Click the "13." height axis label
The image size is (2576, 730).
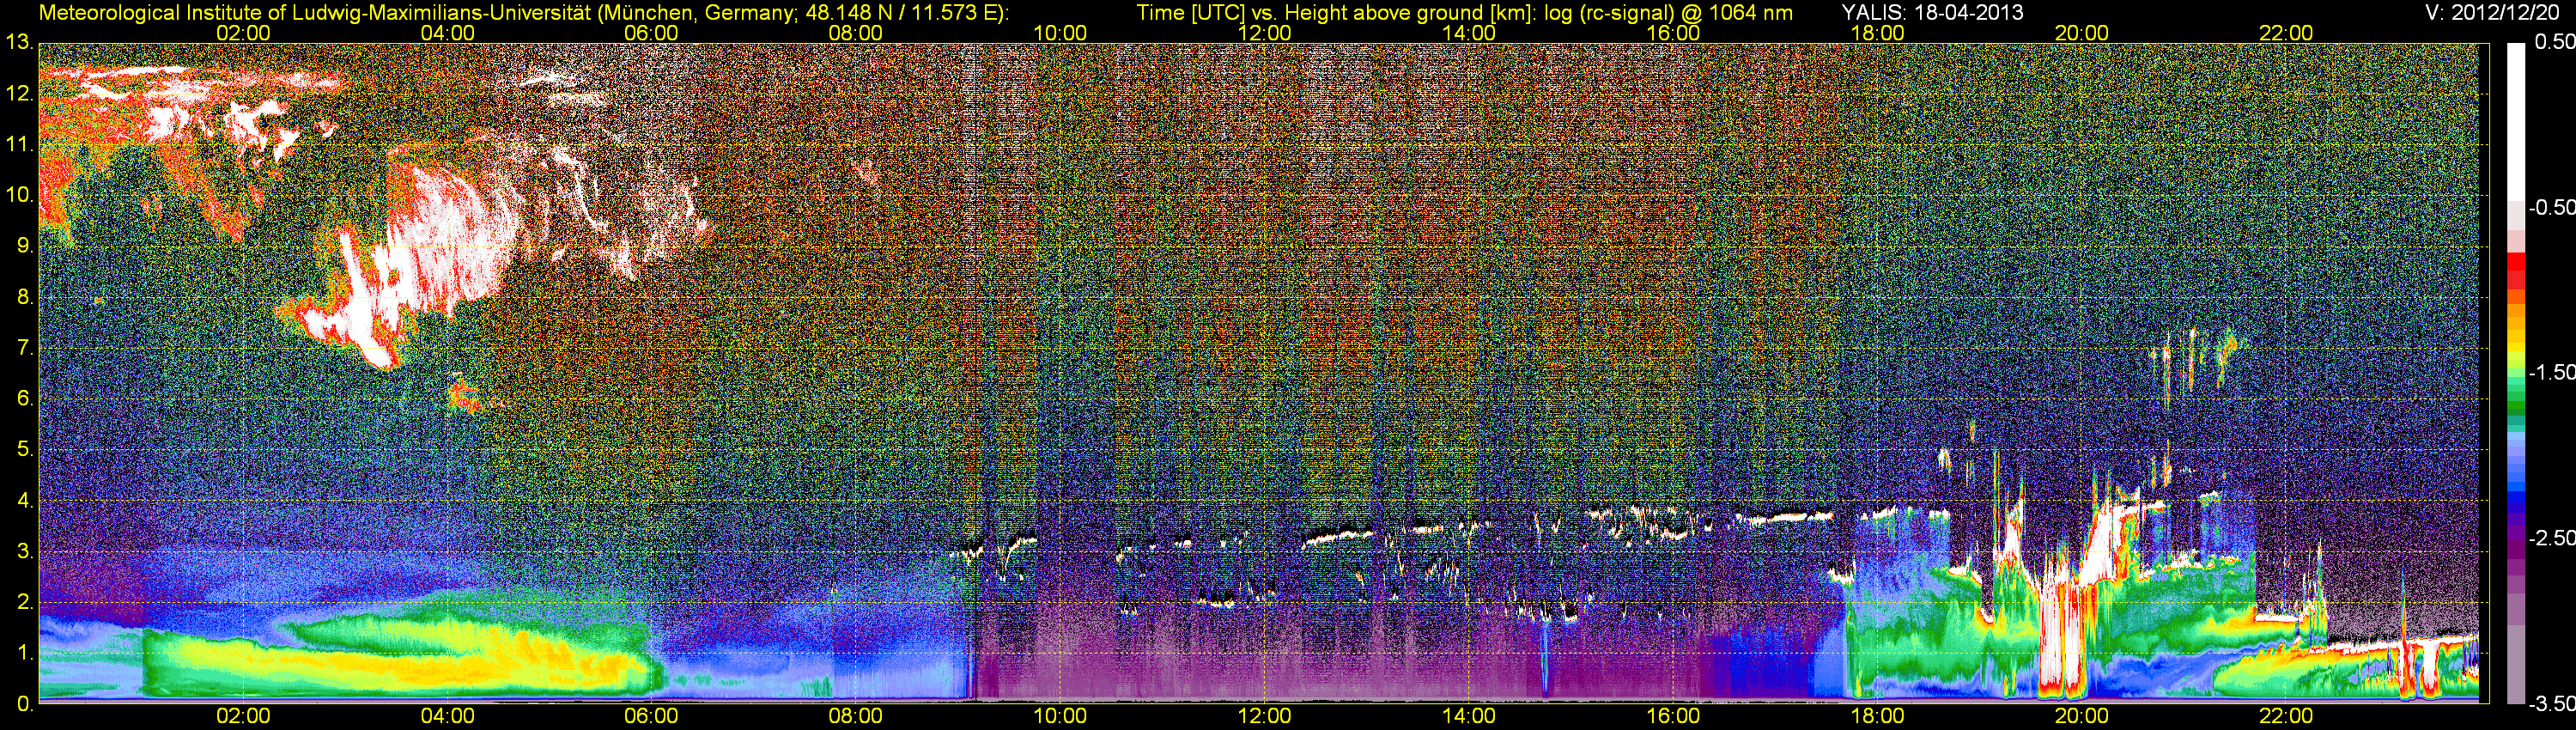coord(19,43)
